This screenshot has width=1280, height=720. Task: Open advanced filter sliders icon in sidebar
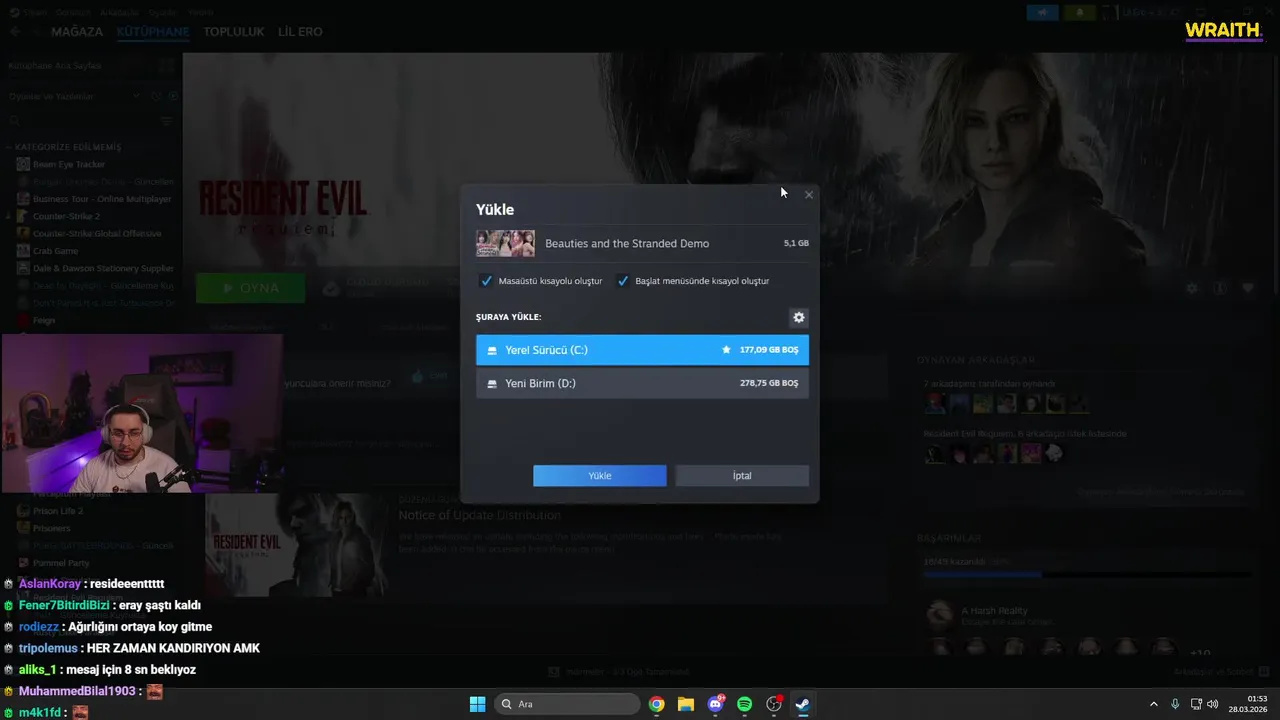pos(167,121)
